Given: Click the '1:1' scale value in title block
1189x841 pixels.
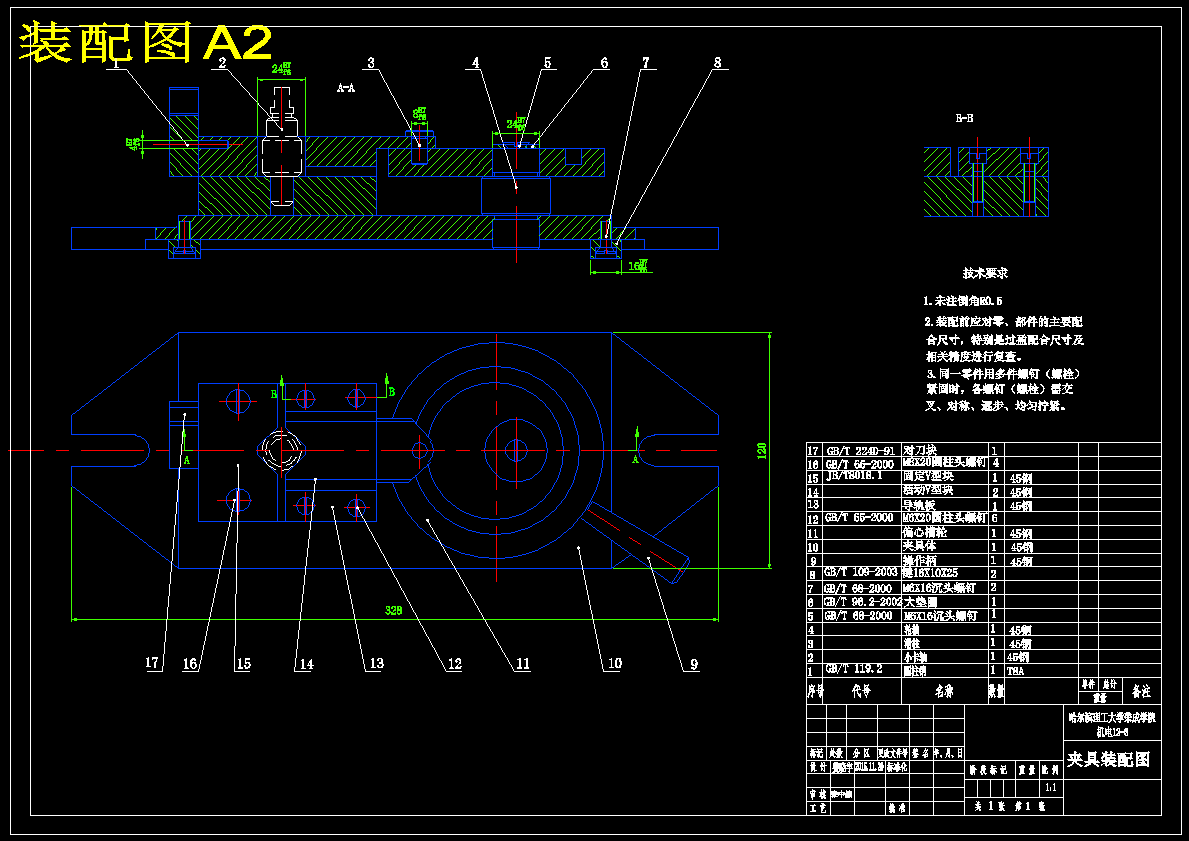Looking at the screenshot, I should (x=1051, y=788).
